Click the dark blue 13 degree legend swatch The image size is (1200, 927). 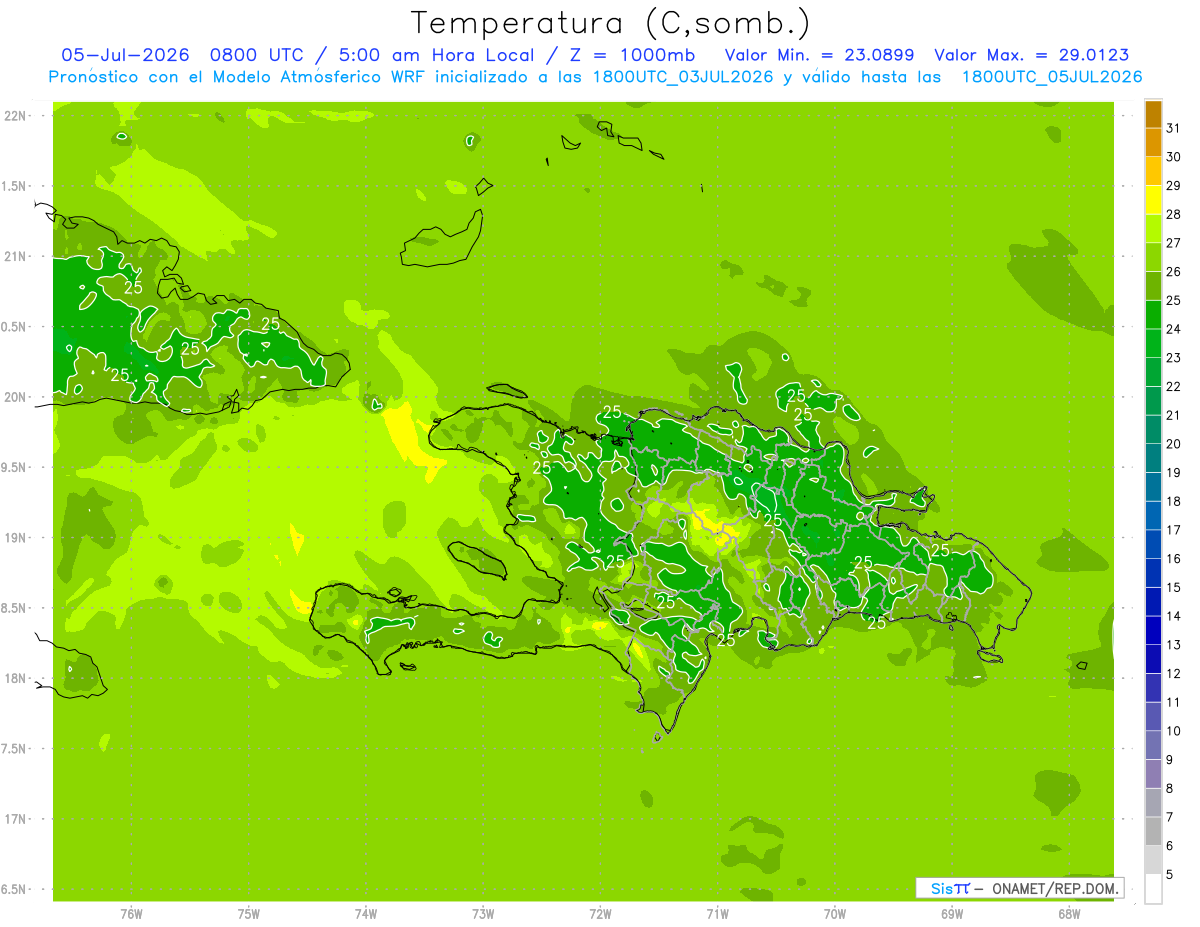click(x=1153, y=630)
